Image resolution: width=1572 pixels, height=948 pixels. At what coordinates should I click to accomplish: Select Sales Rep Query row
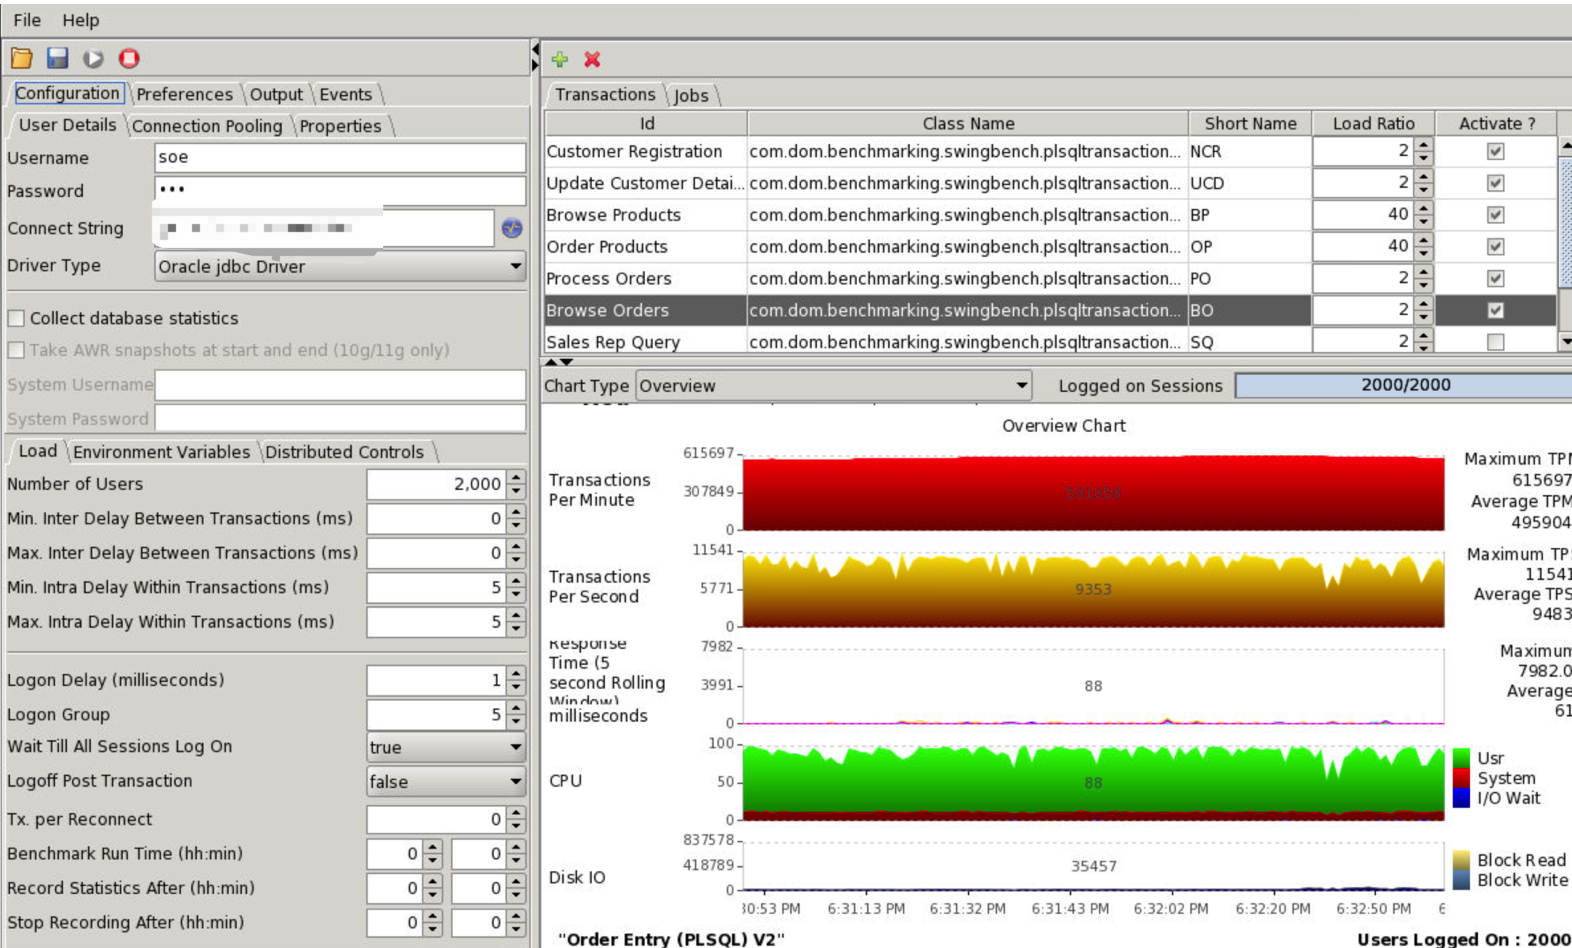tap(1050, 342)
